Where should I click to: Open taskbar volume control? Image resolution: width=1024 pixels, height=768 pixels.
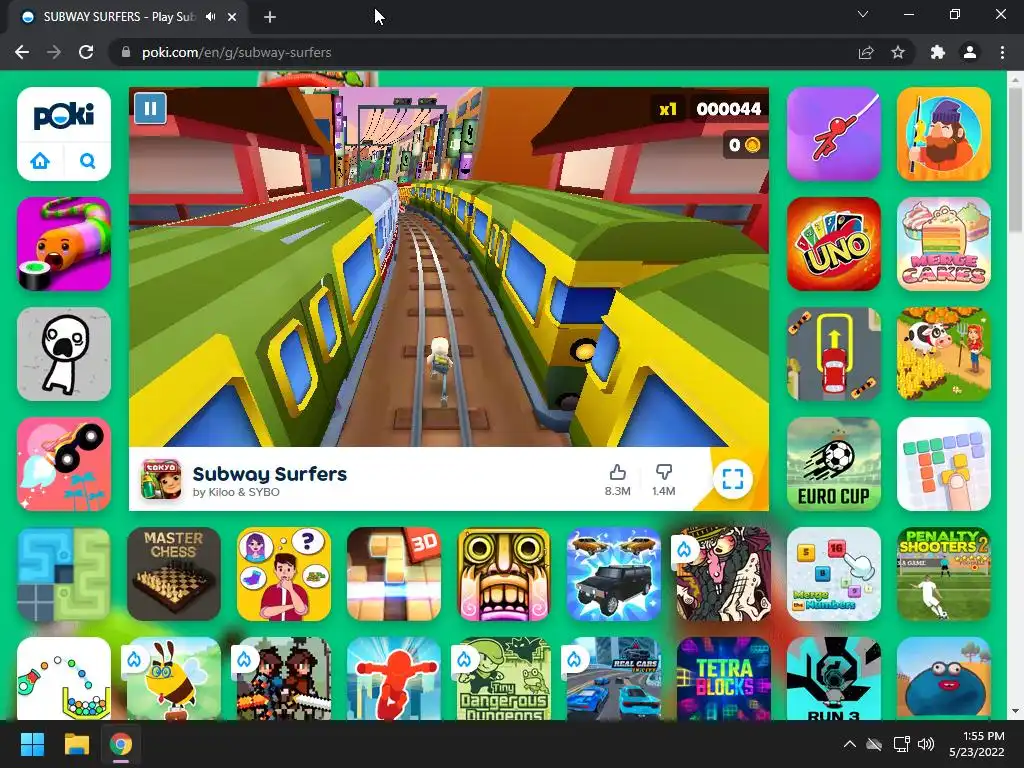click(x=926, y=744)
